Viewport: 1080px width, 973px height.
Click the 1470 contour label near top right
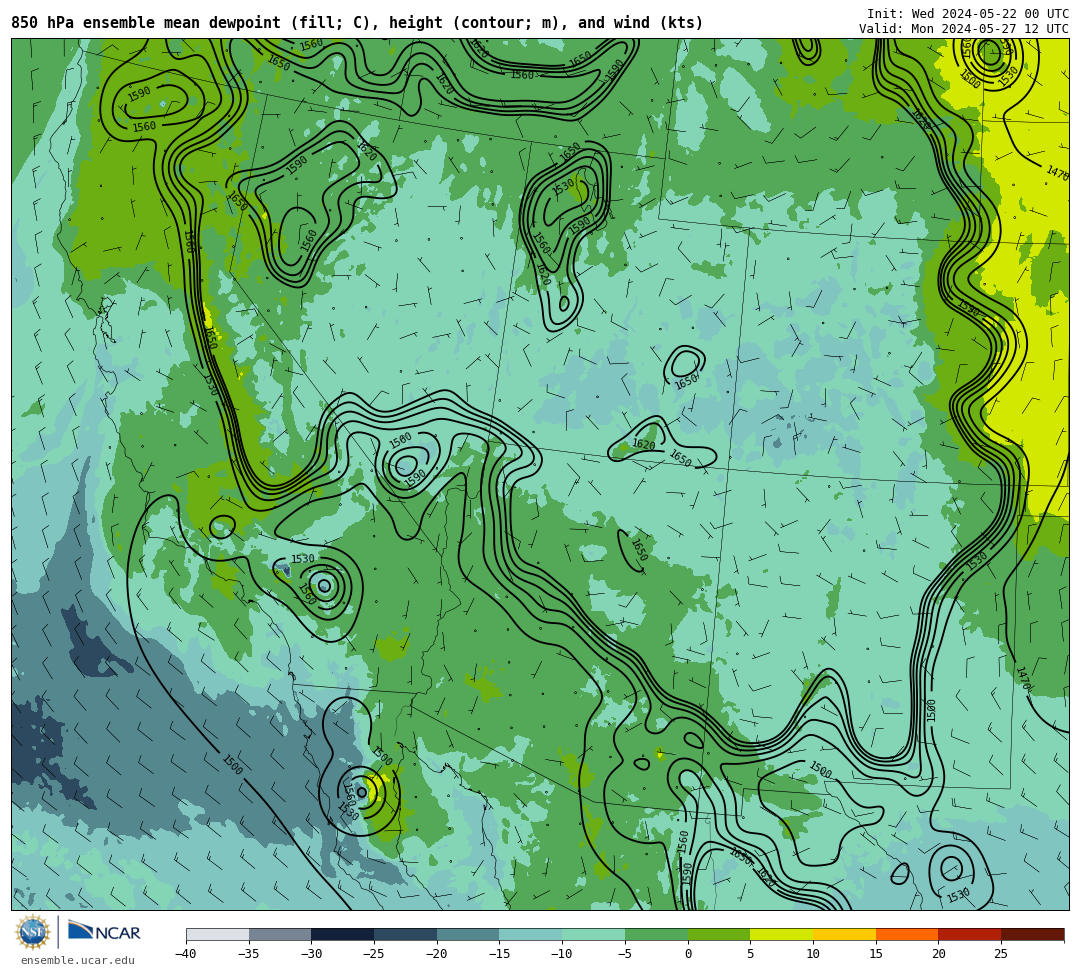pyautogui.click(x=1057, y=173)
